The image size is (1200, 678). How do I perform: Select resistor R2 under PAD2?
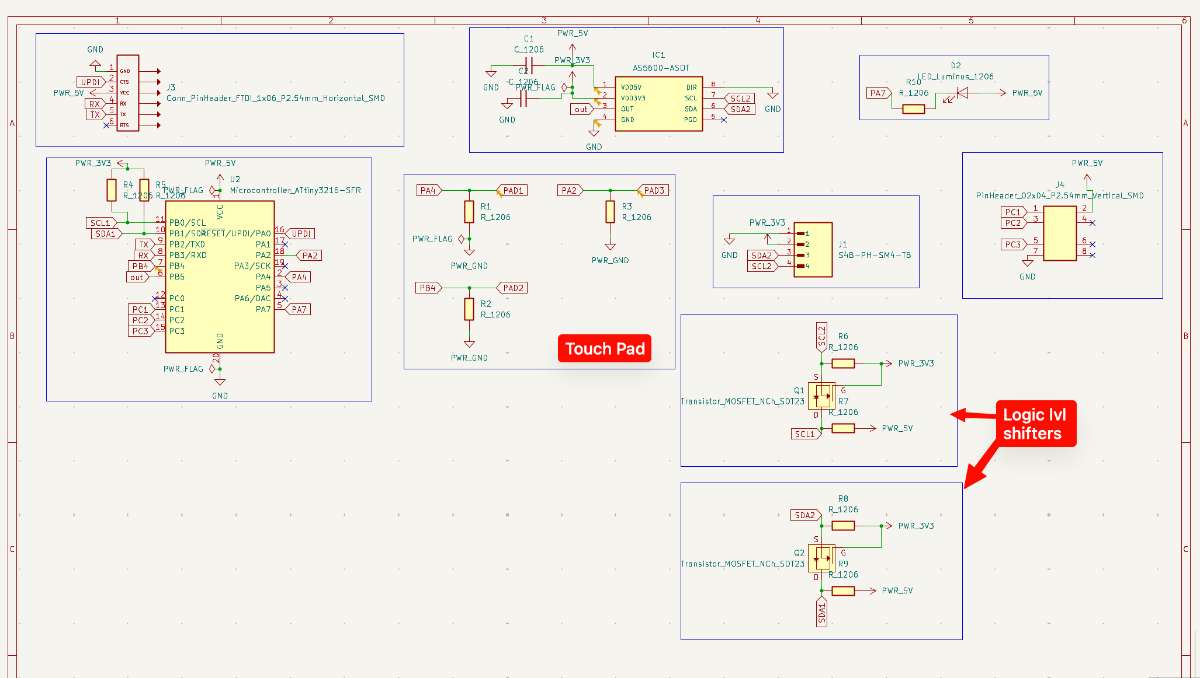pyautogui.click(x=469, y=308)
